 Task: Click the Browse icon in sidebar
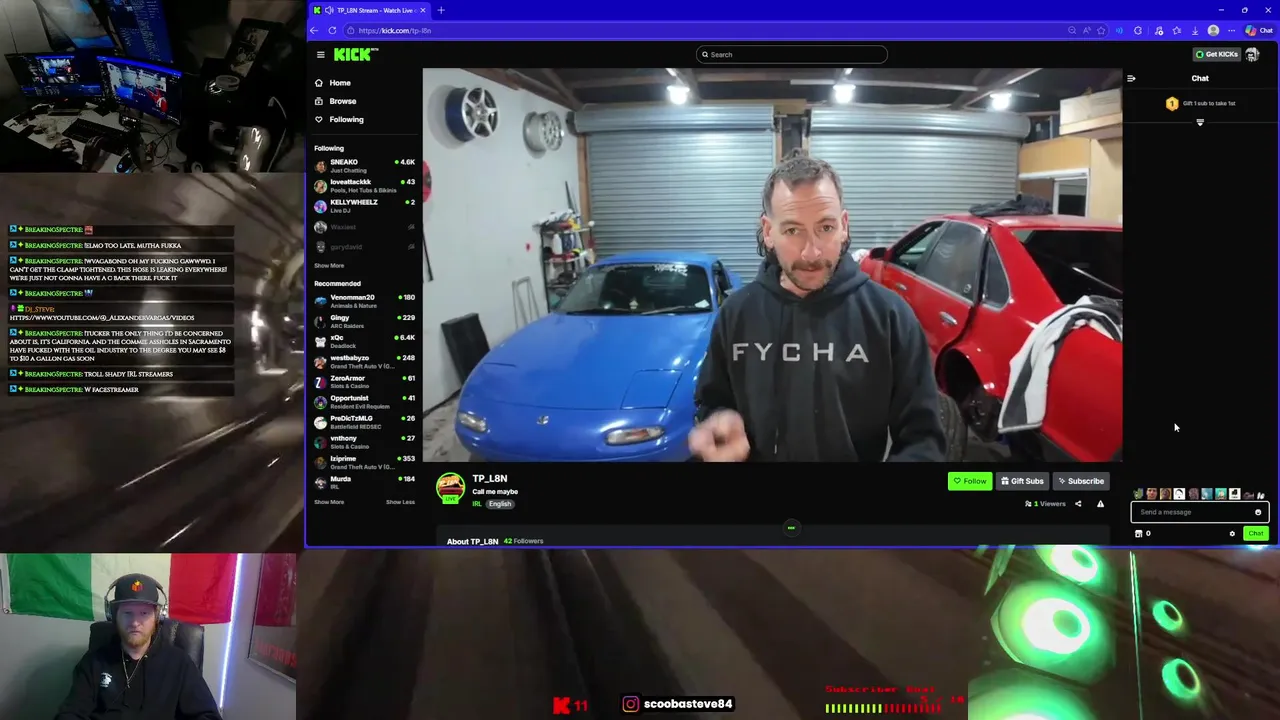[319, 101]
